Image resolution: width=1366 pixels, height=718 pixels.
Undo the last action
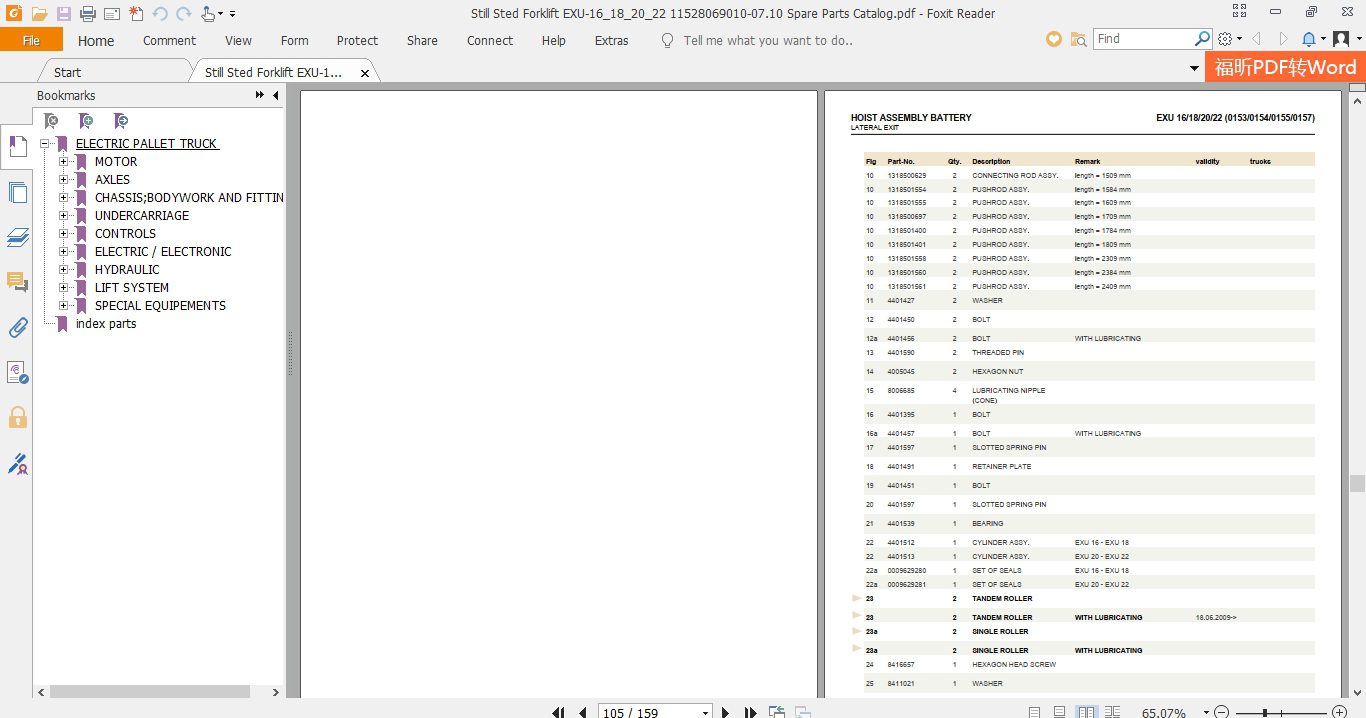click(x=160, y=14)
